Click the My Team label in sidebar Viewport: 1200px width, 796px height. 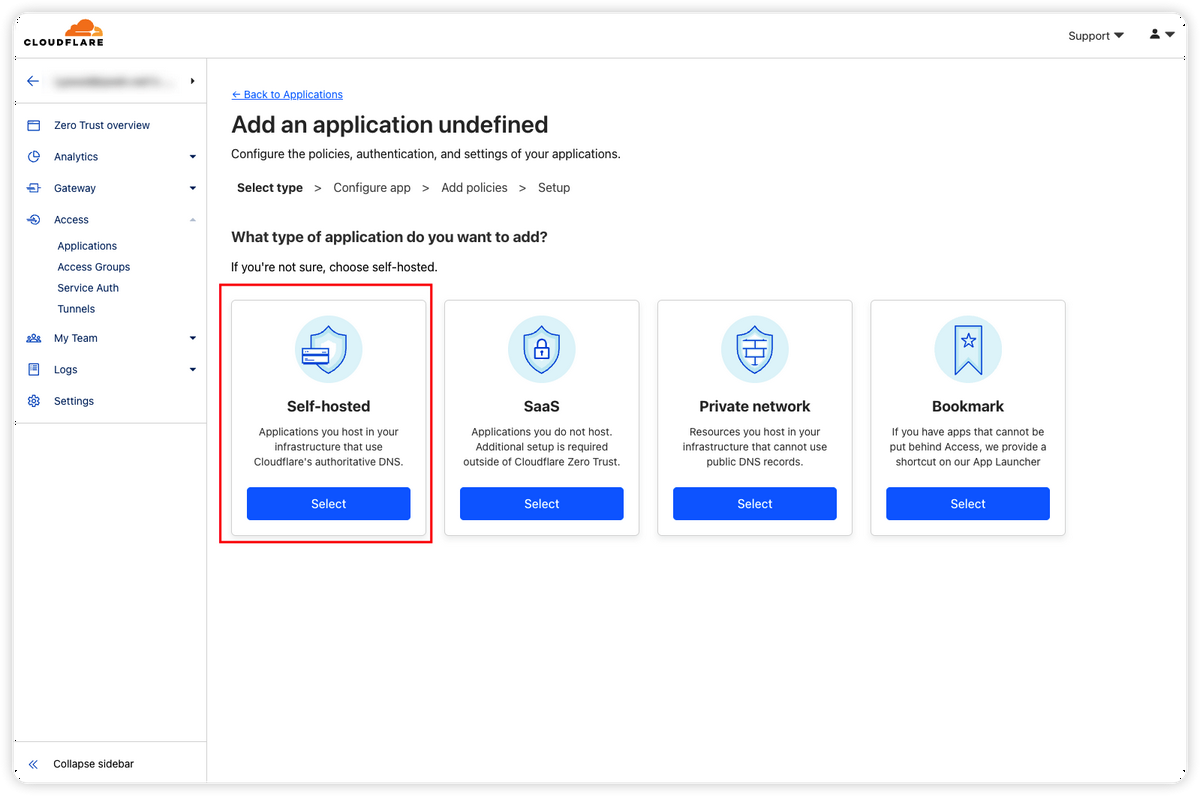tap(76, 338)
